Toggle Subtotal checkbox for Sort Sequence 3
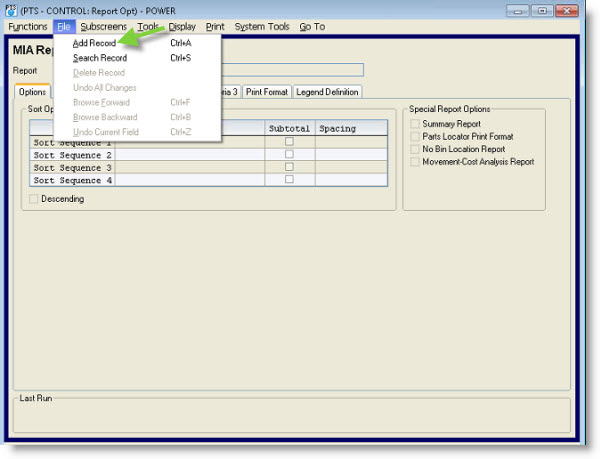 pyautogui.click(x=289, y=167)
